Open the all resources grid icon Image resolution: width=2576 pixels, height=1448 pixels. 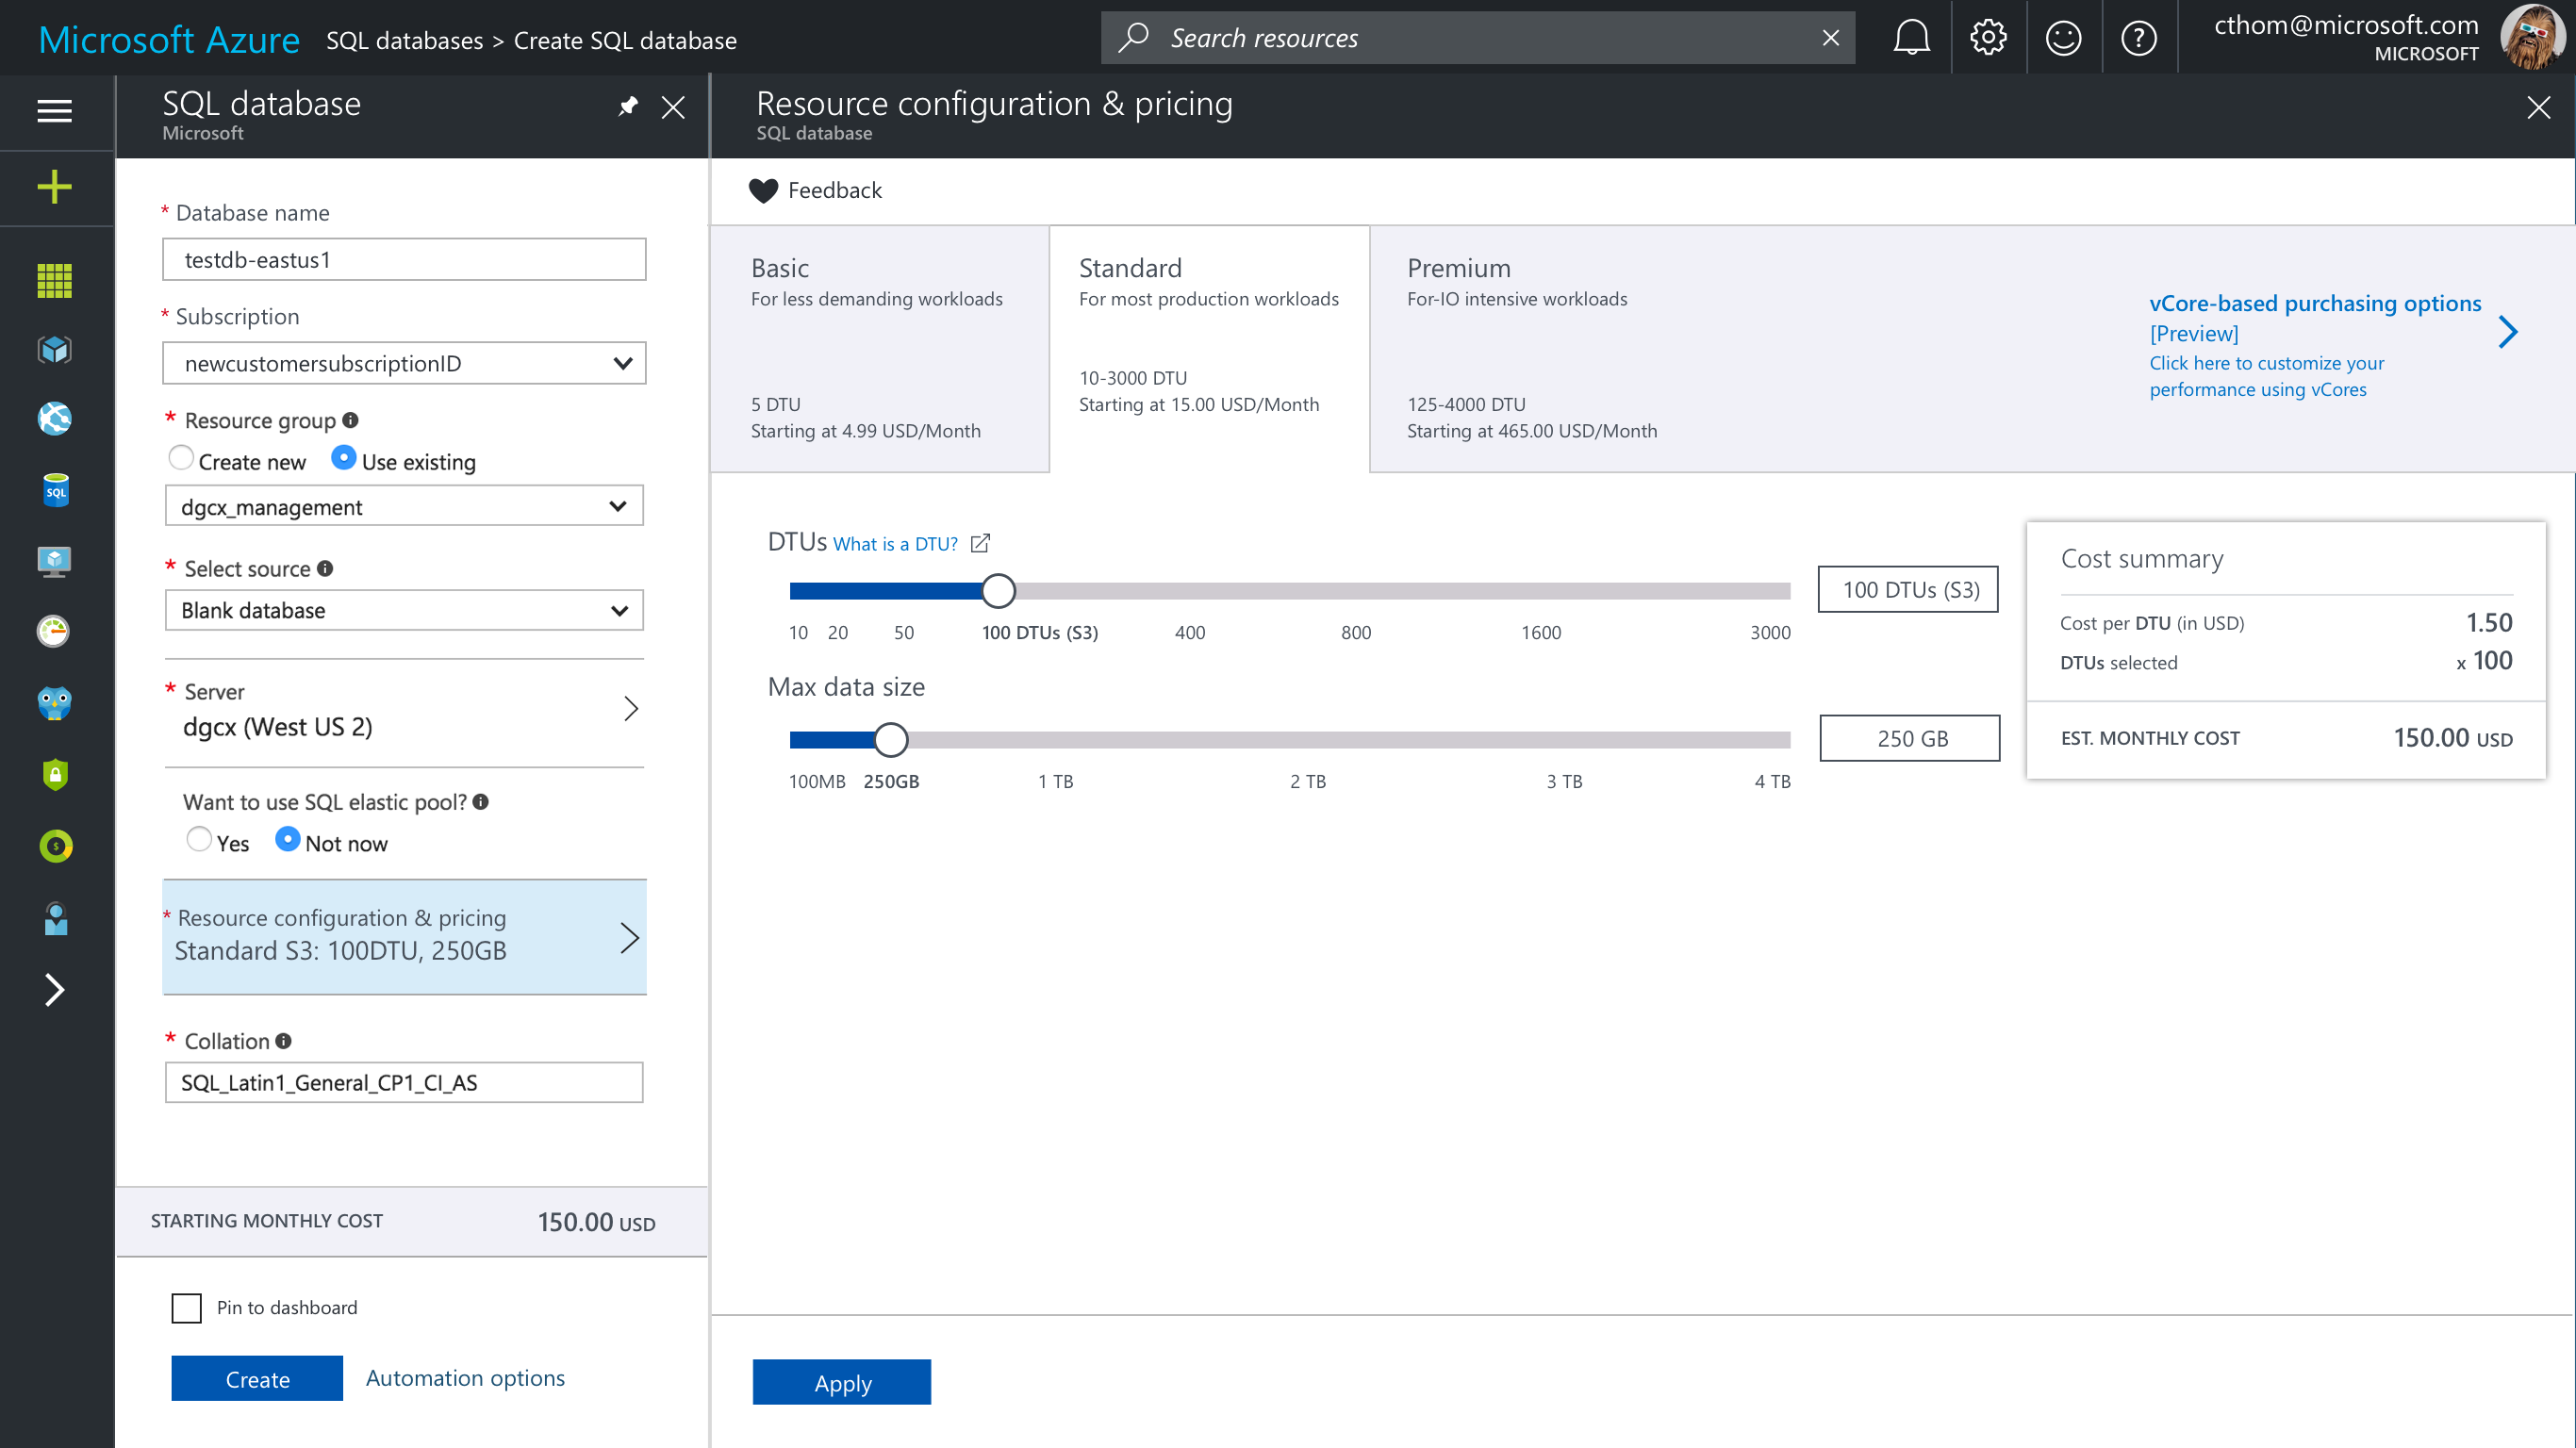coord(55,281)
